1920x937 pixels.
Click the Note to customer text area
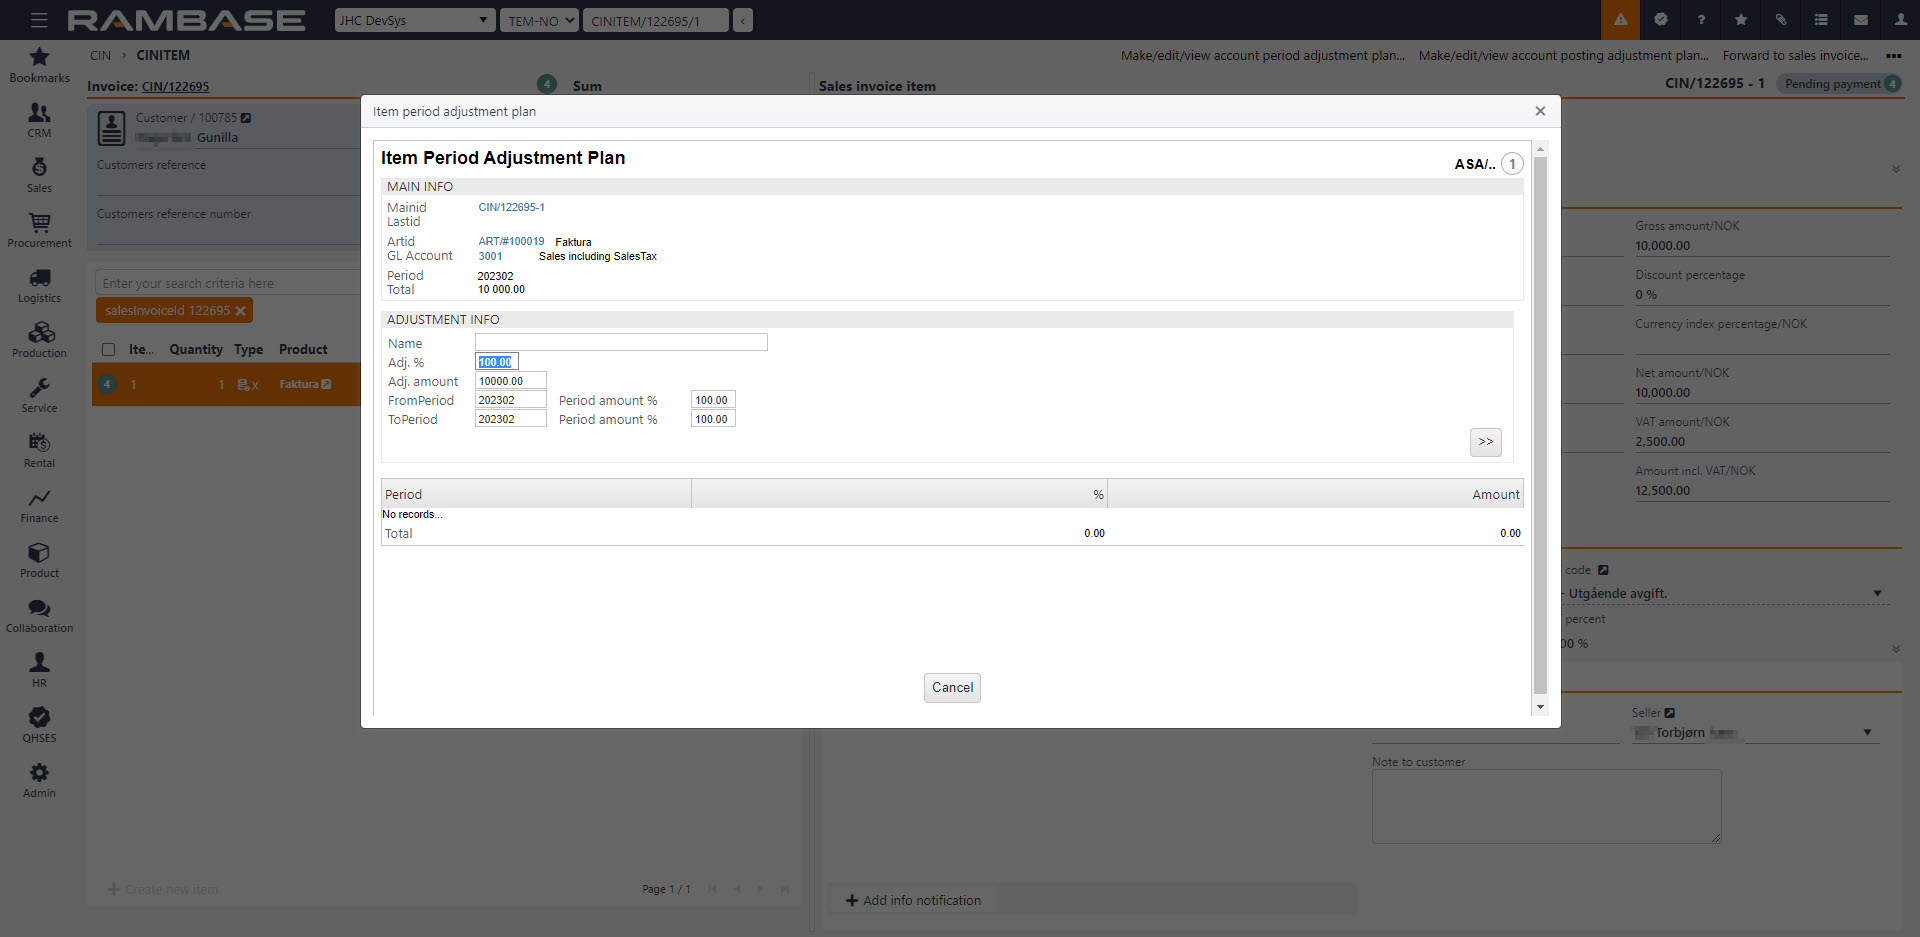1547,806
